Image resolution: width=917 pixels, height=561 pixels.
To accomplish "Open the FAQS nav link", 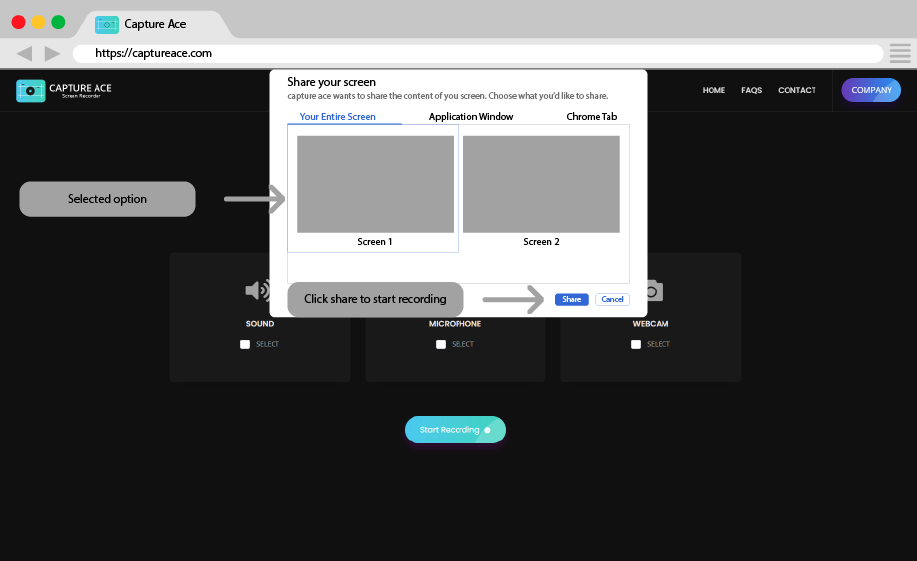I will tap(751, 90).
